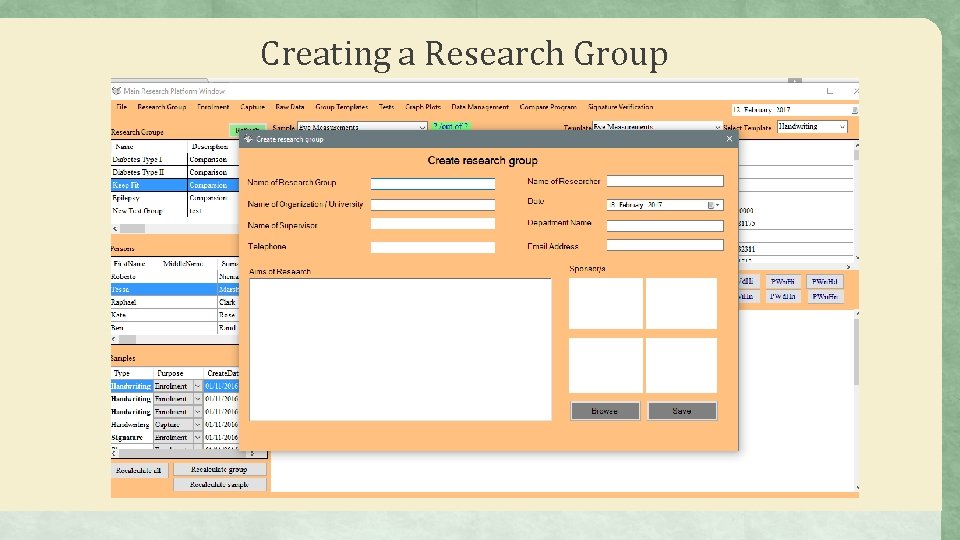Open the Capture menu

(252, 107)
